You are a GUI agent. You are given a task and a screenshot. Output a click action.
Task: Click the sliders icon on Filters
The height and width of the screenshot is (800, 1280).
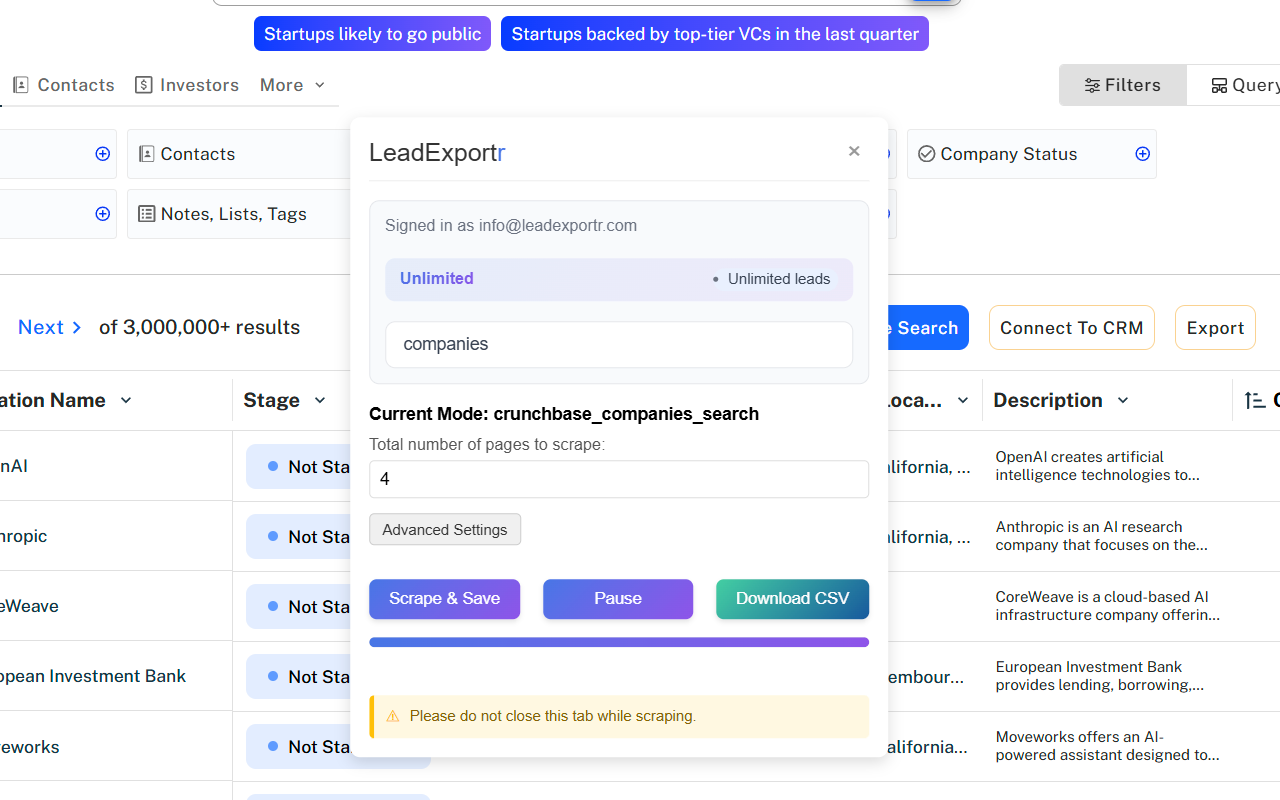point(1093,85)
